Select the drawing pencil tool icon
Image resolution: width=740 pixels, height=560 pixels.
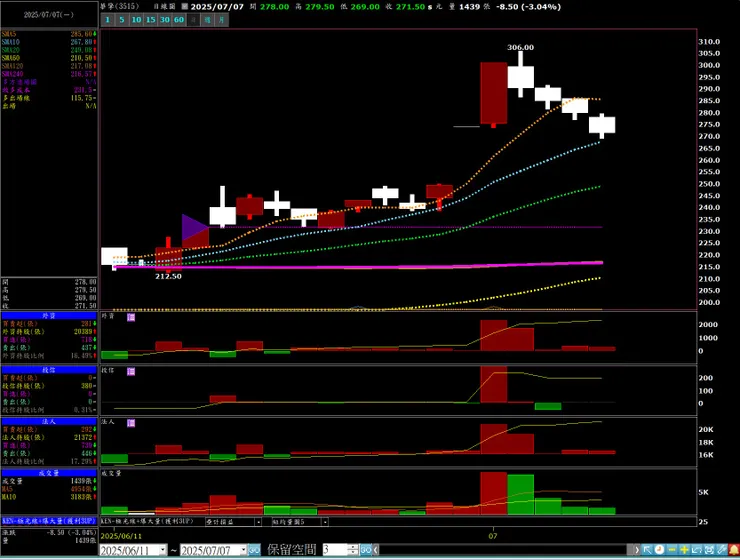721,550
